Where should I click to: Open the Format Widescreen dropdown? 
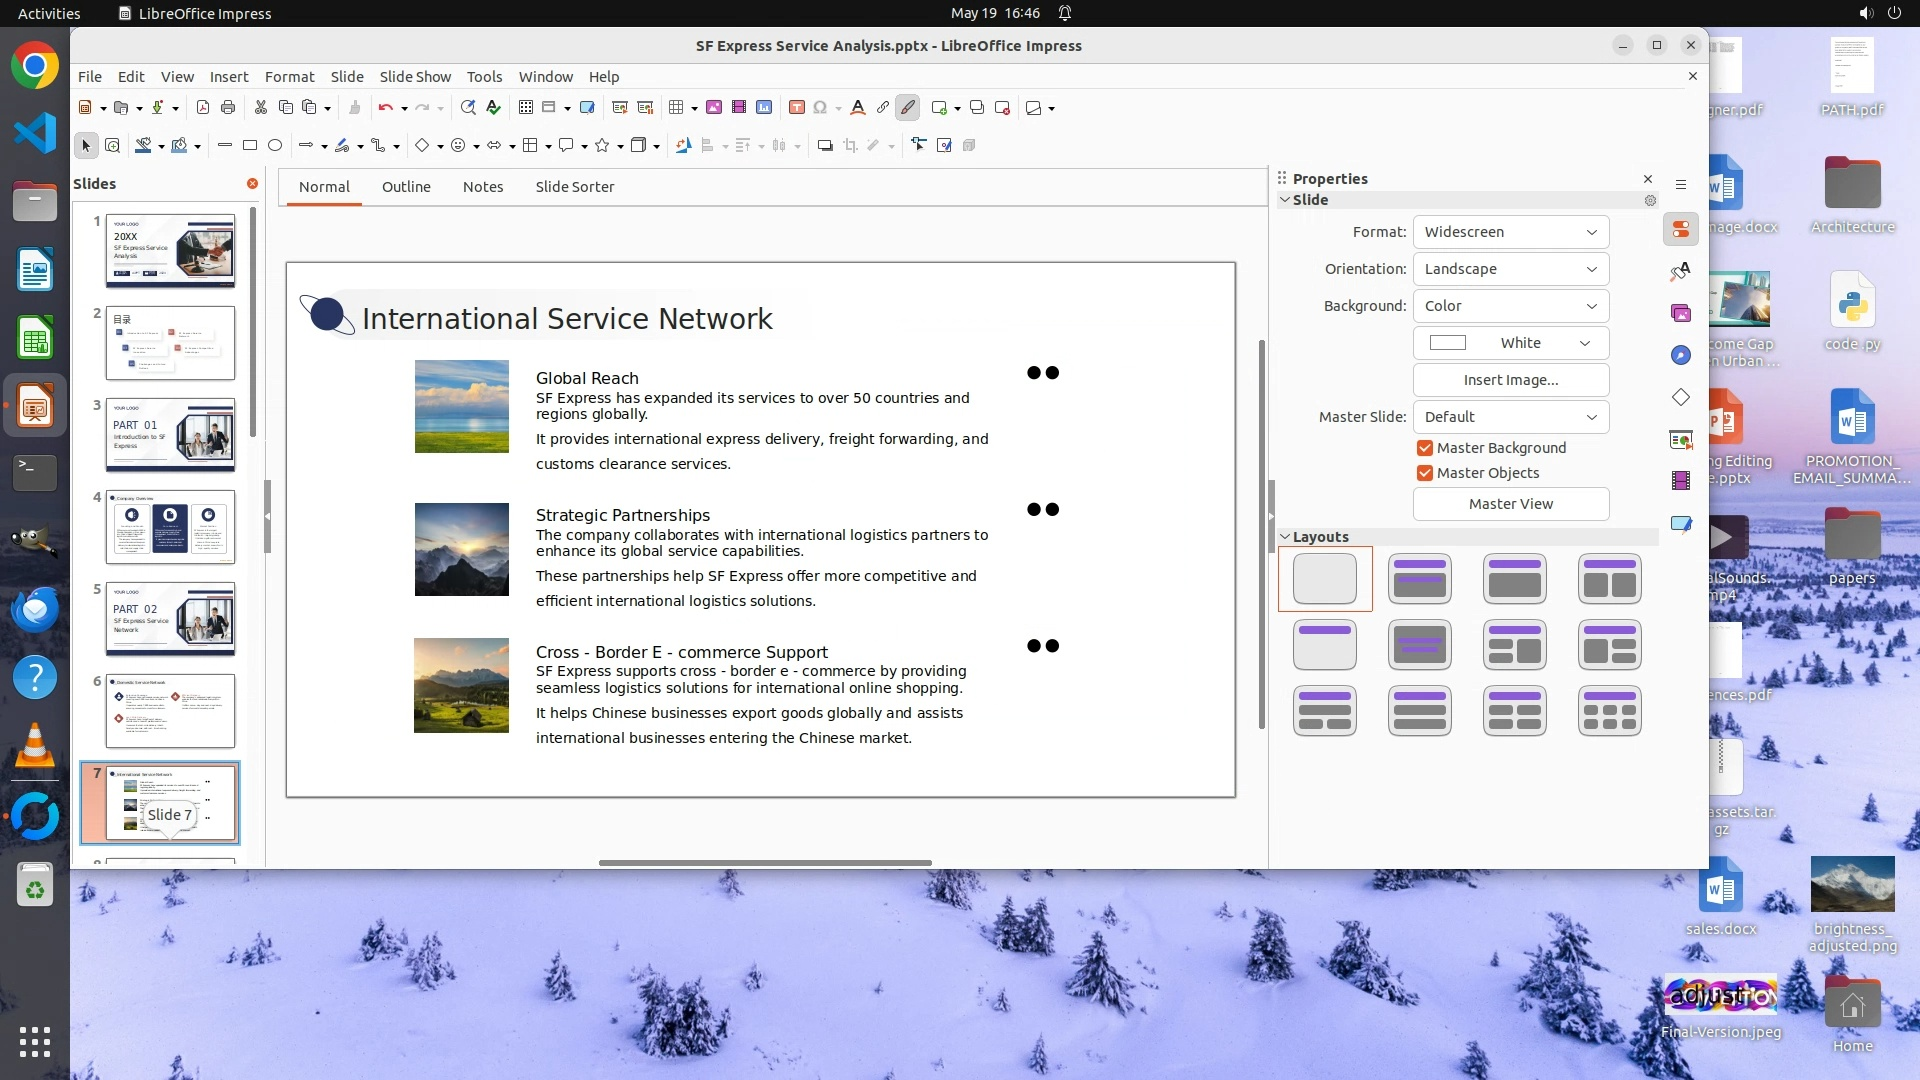(x=1510, y=232)
